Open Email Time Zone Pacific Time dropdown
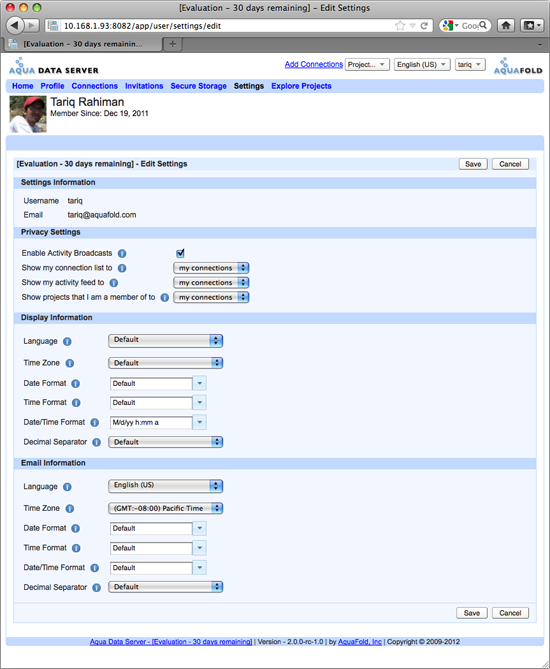This screenshot has height=669, width=550. (x=166, y=508)
